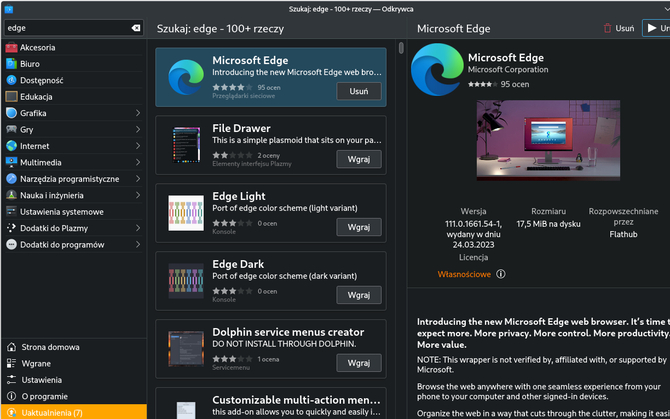Click the Internet globe icon

point(12,146)
